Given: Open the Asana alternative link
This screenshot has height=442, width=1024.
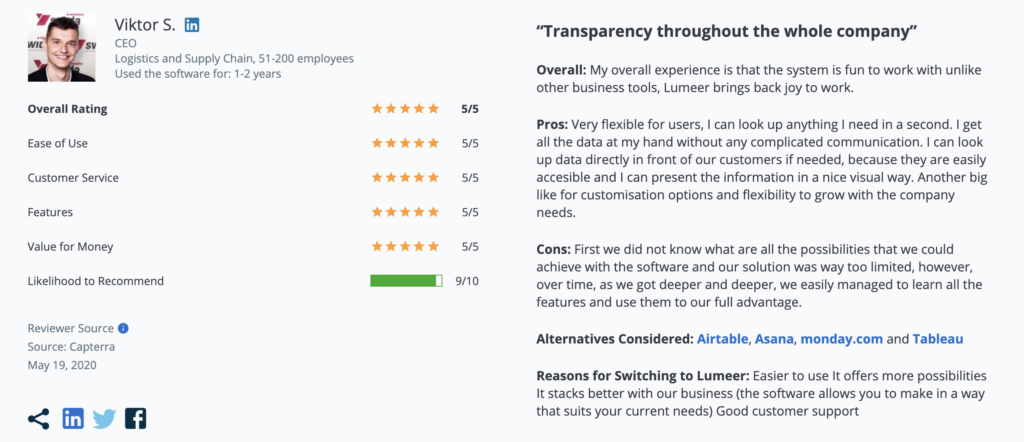Looking at the screenshot, I should coord(775,339).
